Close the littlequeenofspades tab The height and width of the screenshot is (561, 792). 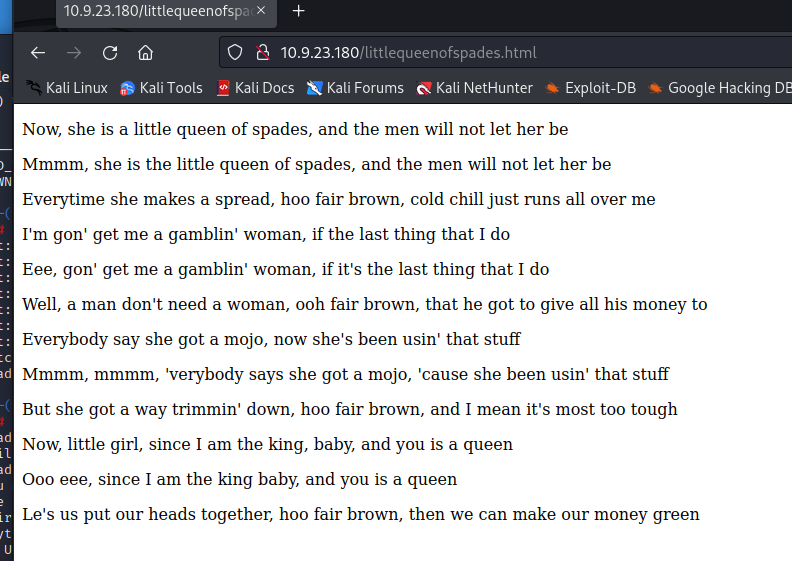(261, 10)
